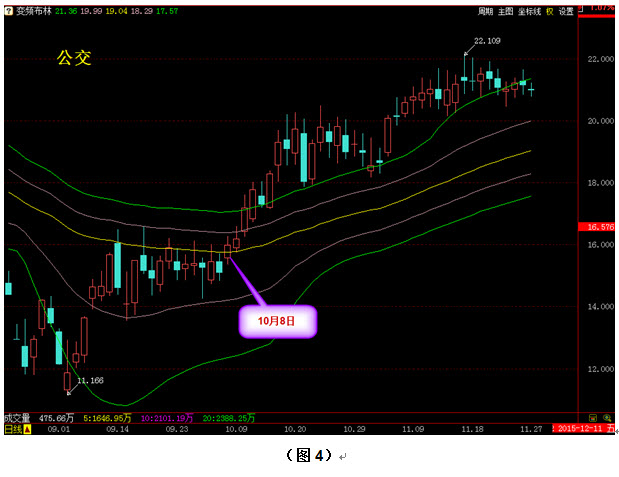The image size is (619, 477).
Task: Toggle the 坐标线 grid lines option
Action: click(529, 11)
